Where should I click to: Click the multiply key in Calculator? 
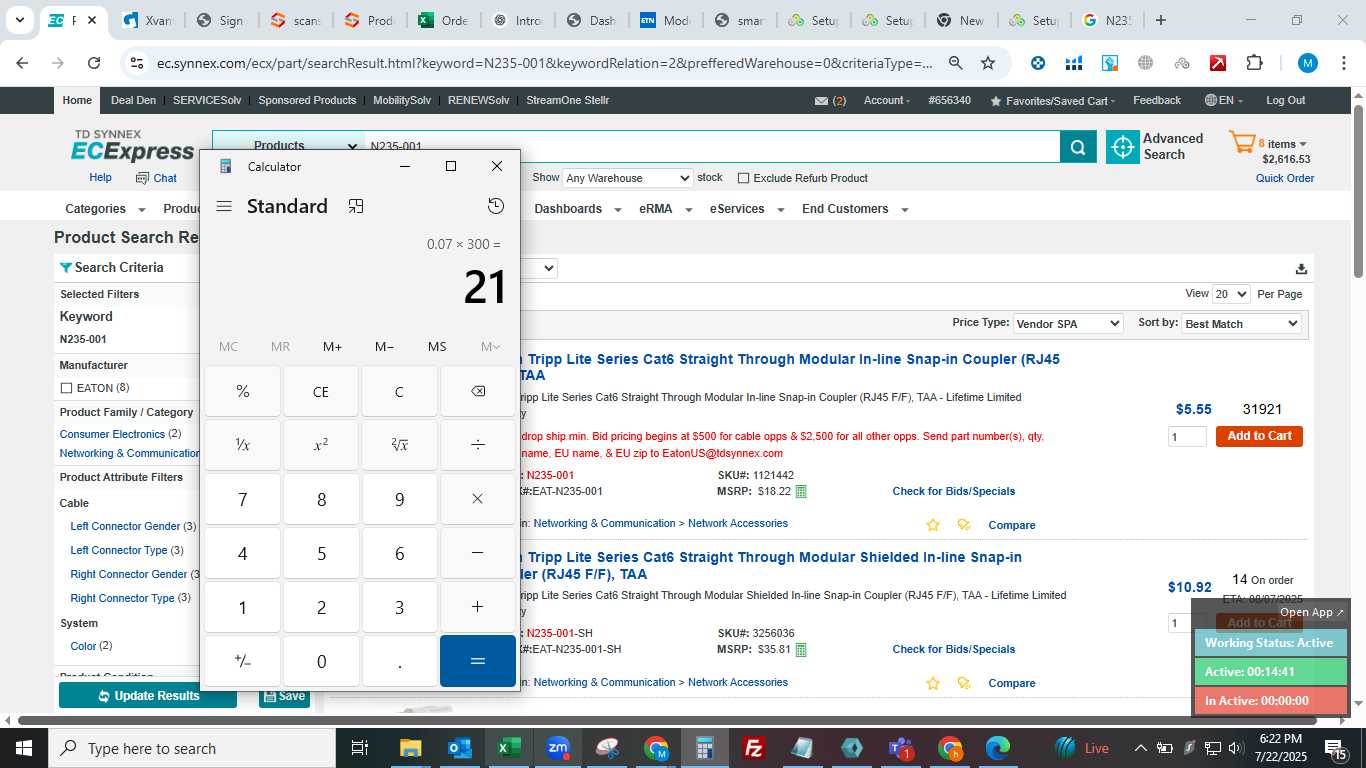point(478,499)
